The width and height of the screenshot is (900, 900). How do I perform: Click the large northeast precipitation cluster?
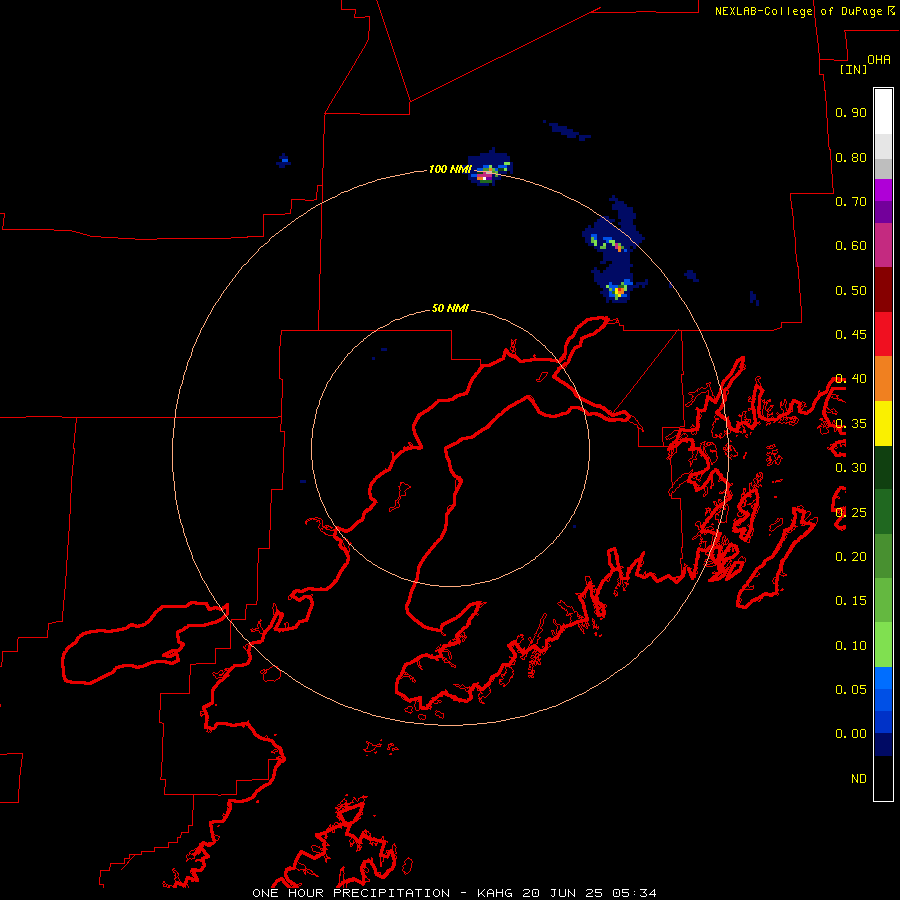click(614, 250)
